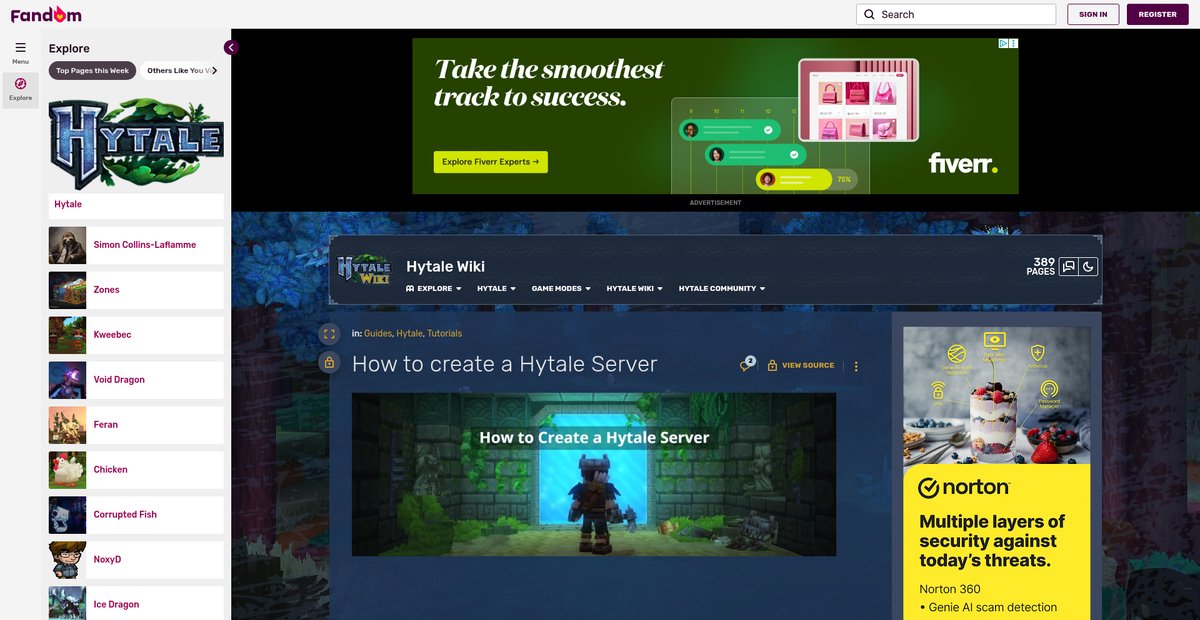Click the Norton advertisement banner
This screenshot has height=620, width=1200.
click(x=997, y=473)
